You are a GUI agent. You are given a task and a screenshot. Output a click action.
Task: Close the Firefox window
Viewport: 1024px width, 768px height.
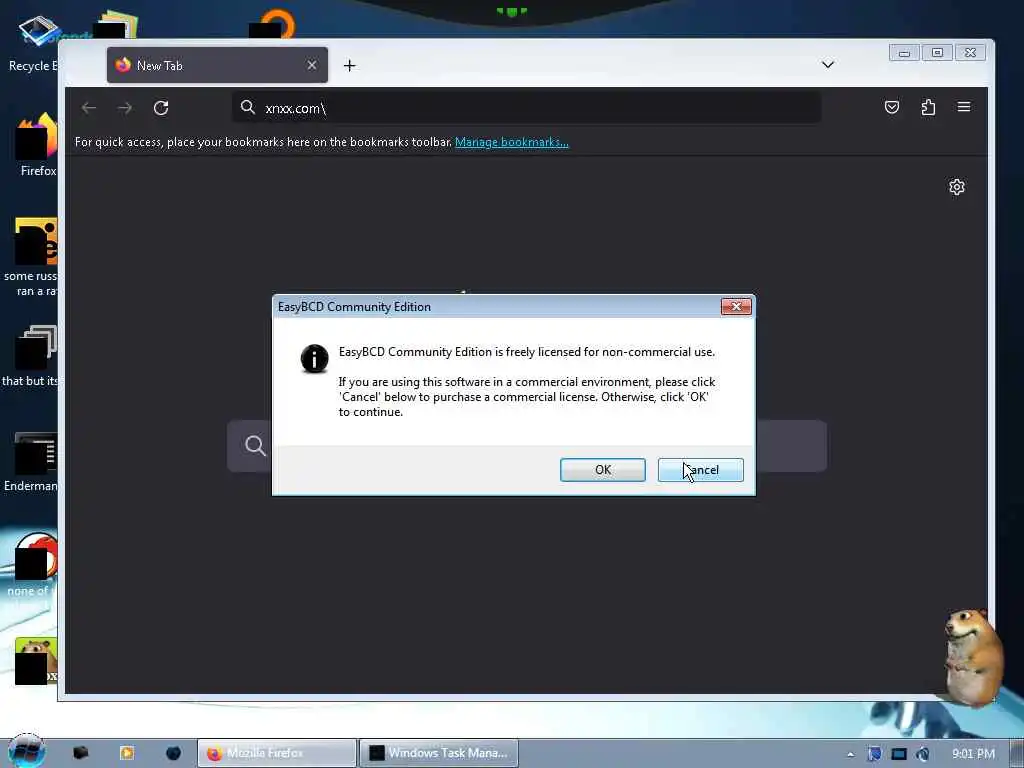970,53
